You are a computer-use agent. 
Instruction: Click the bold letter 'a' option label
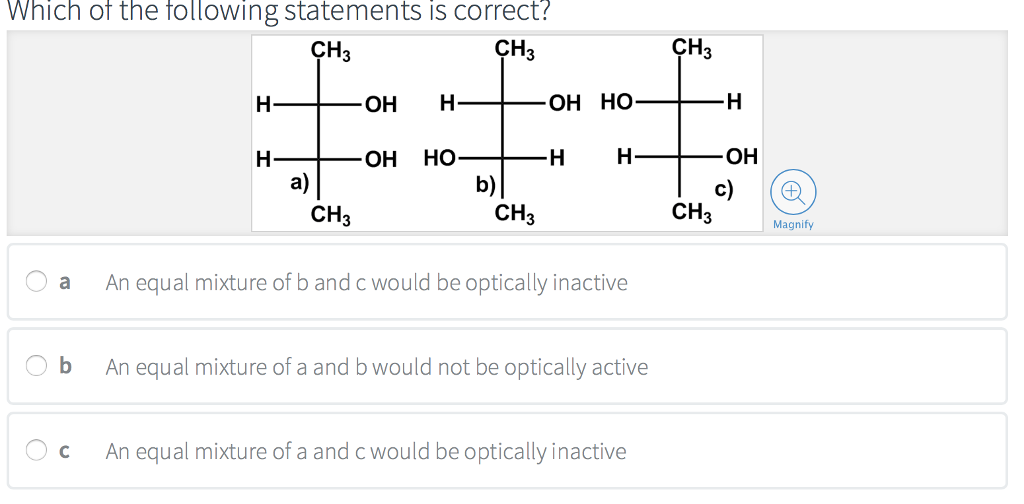pos(65,282)
